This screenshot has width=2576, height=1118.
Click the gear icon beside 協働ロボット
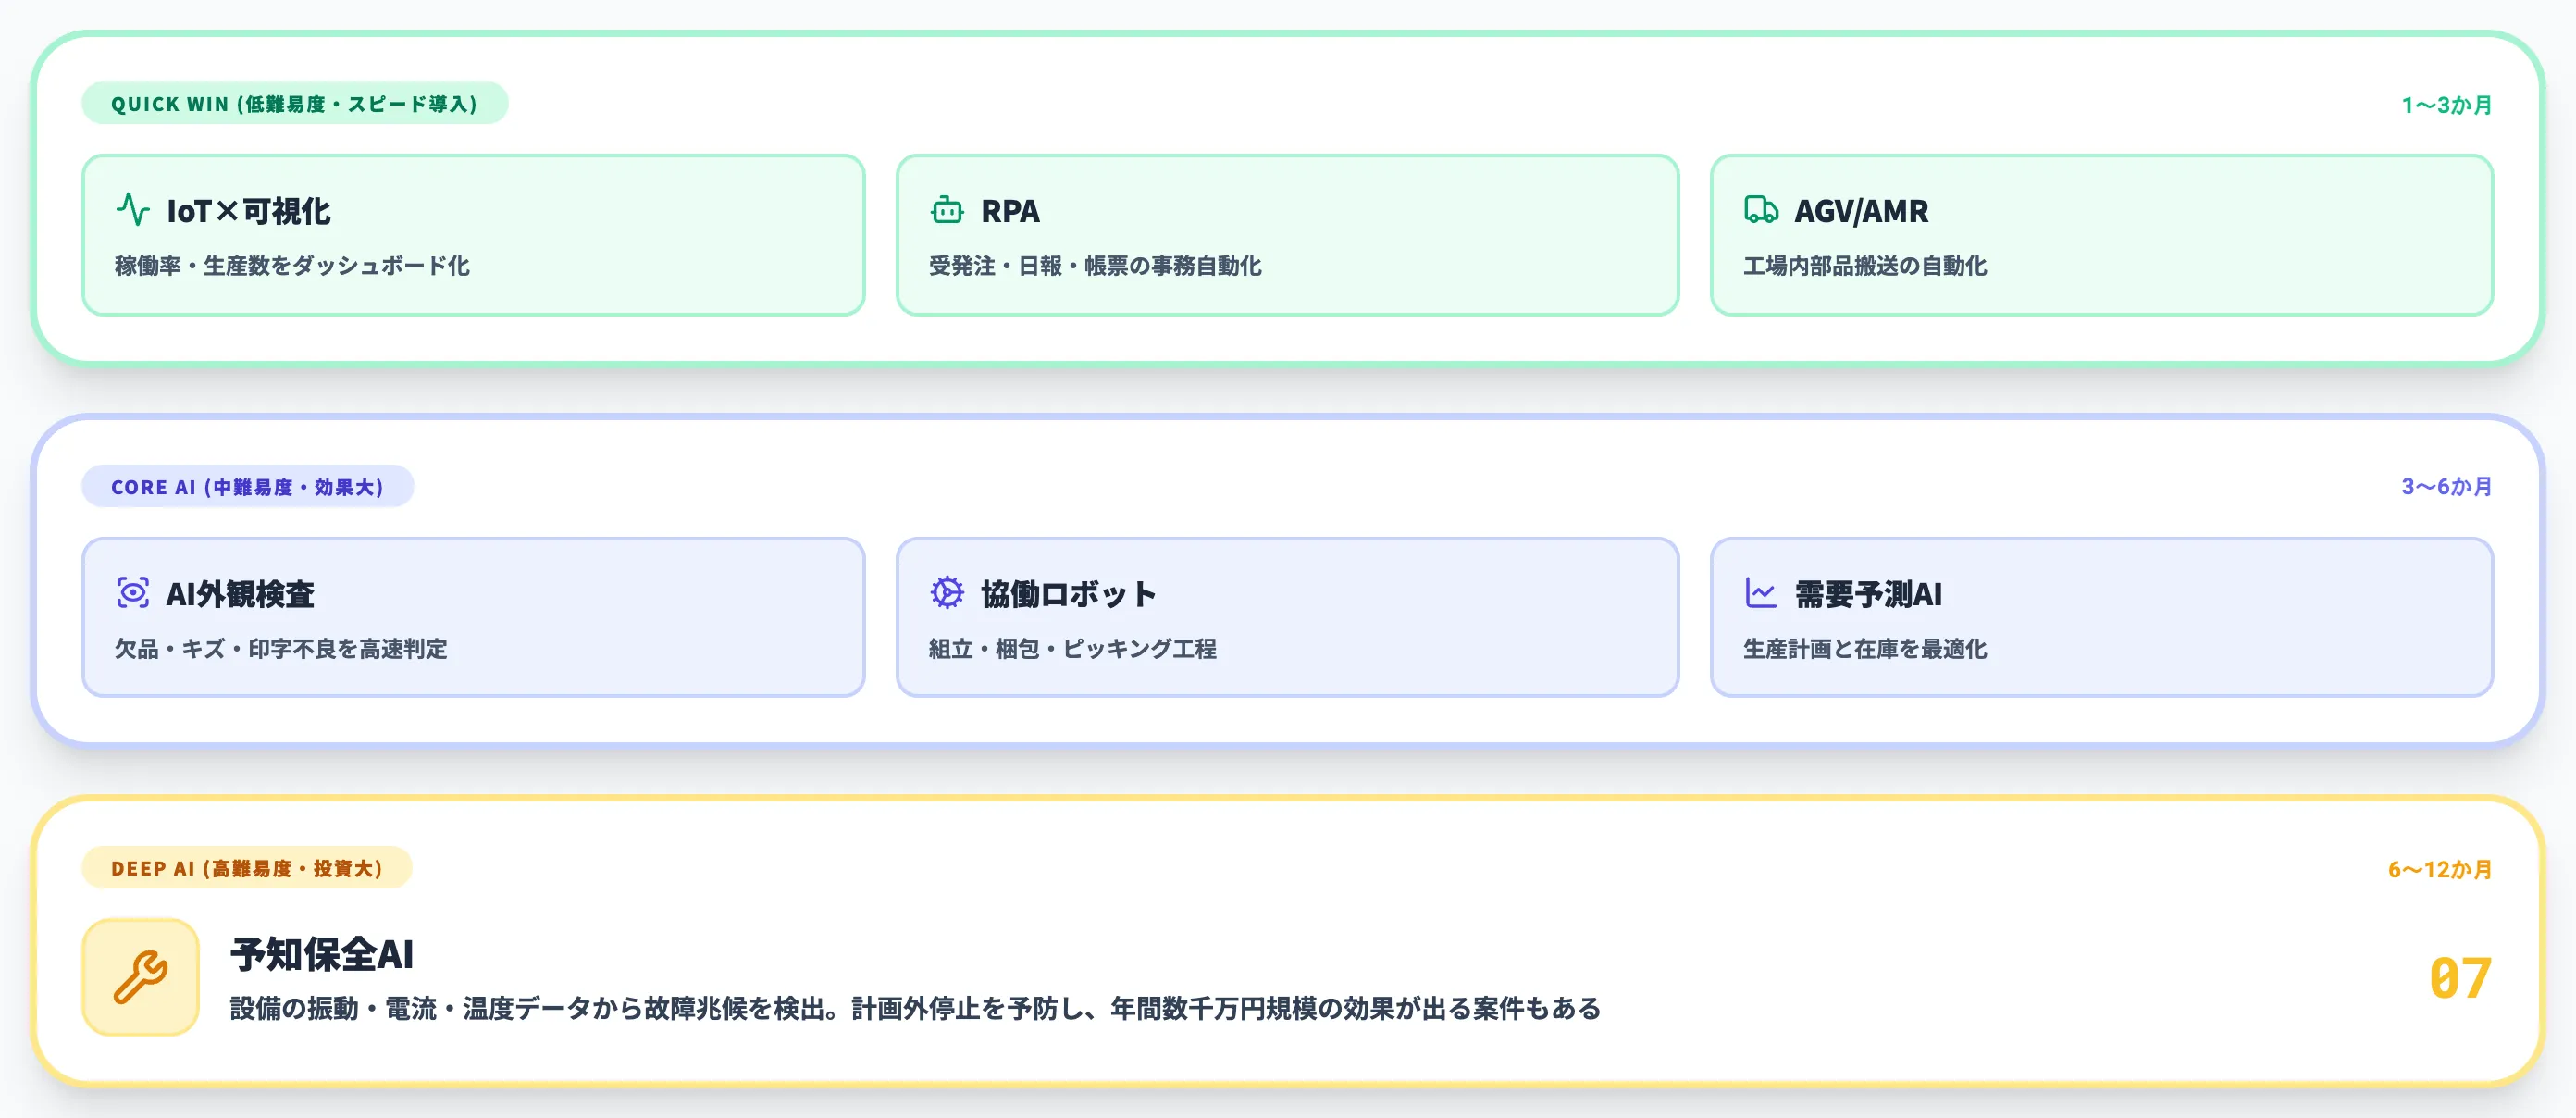point(946,593)
